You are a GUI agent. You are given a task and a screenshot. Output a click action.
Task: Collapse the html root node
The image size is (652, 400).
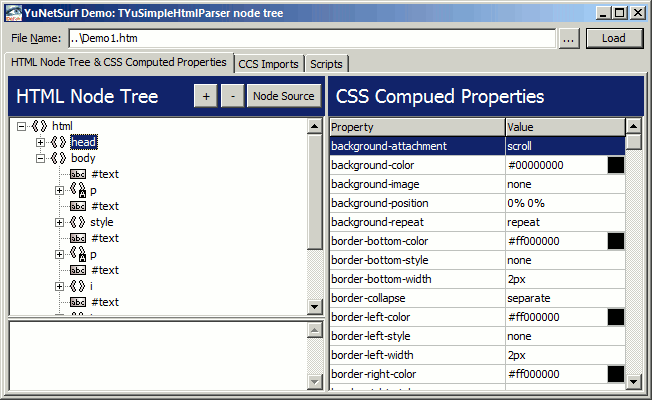[22, 126]
